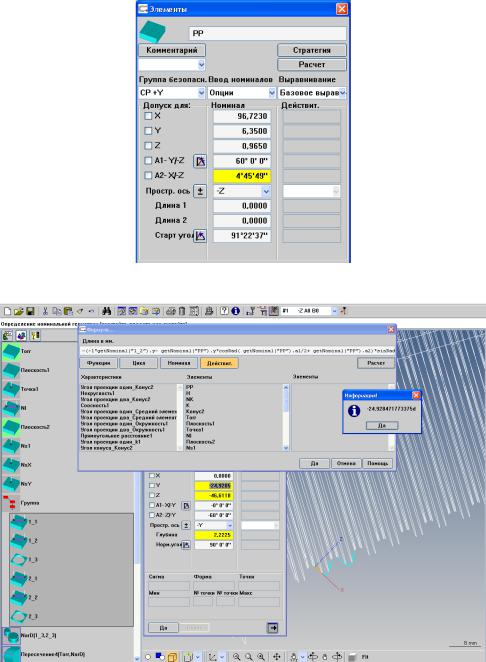Select the radio circle in bottom toolbar
Screen dimensions: 486x662
coord(148,657)
